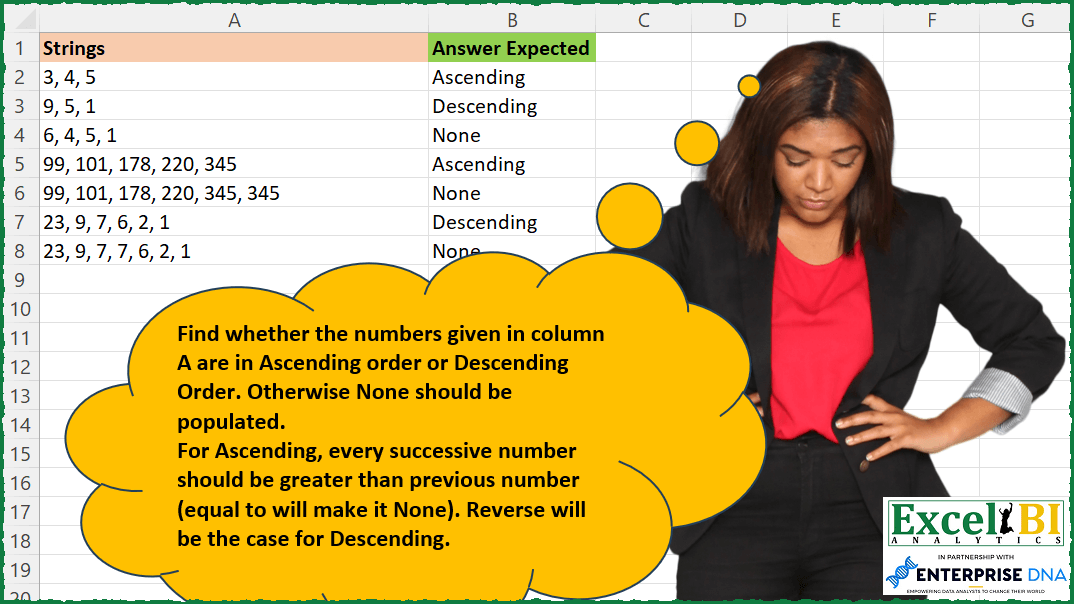Select row 5 header
The width and height of the screenshot is (1074, 604).
click(x=20, y=164)
